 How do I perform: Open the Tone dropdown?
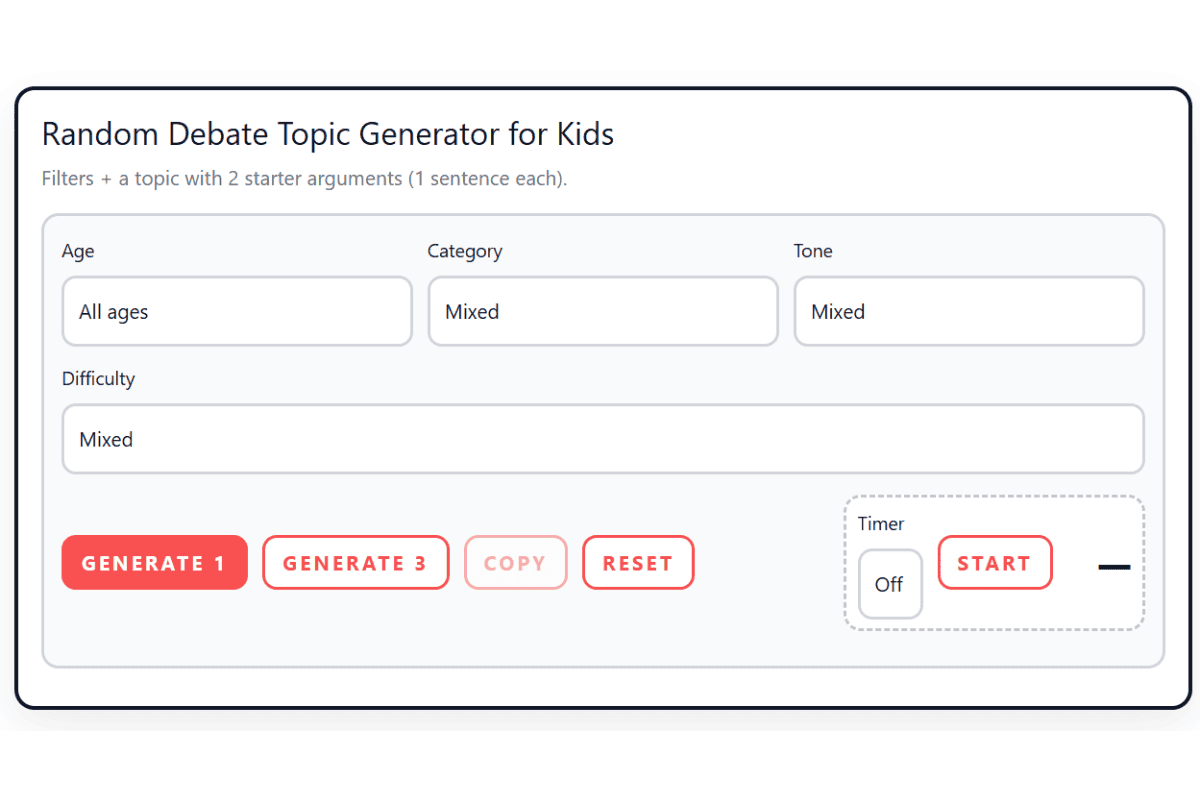tap(968, 311)
